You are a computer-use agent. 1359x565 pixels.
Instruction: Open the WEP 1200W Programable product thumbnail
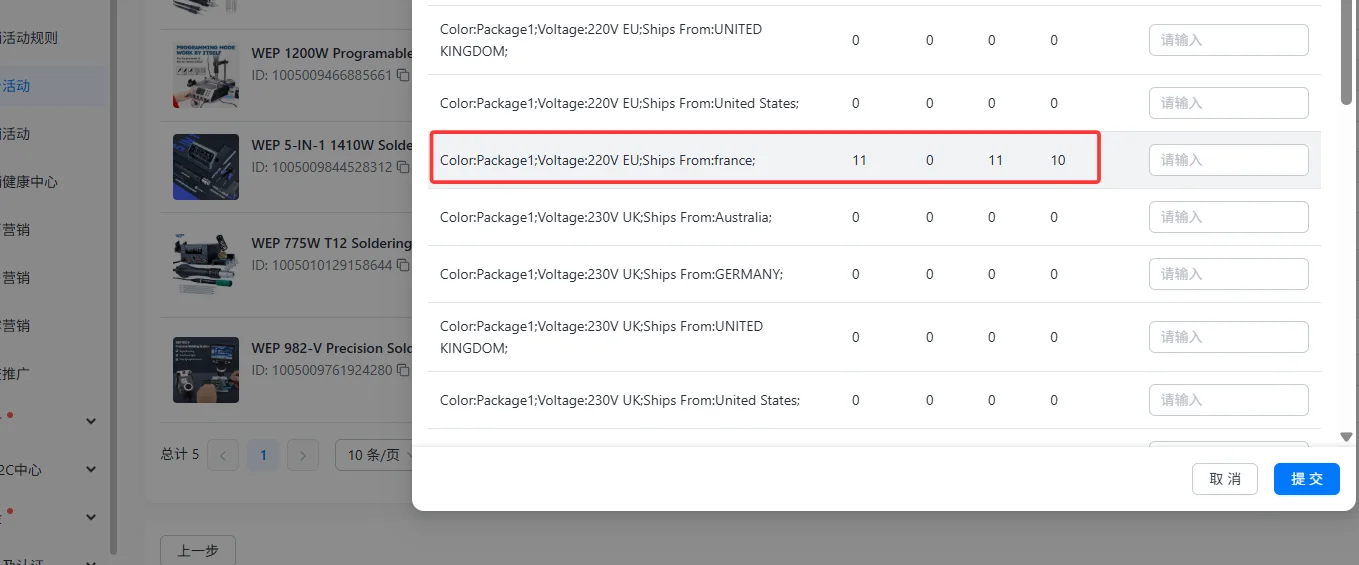tap(205, 75)
